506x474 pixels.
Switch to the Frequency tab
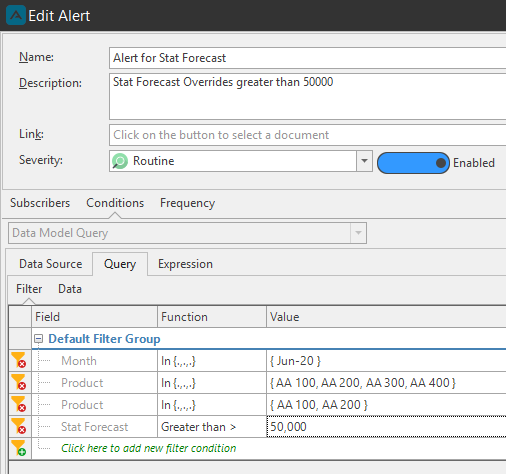click(x=187, y=203)
